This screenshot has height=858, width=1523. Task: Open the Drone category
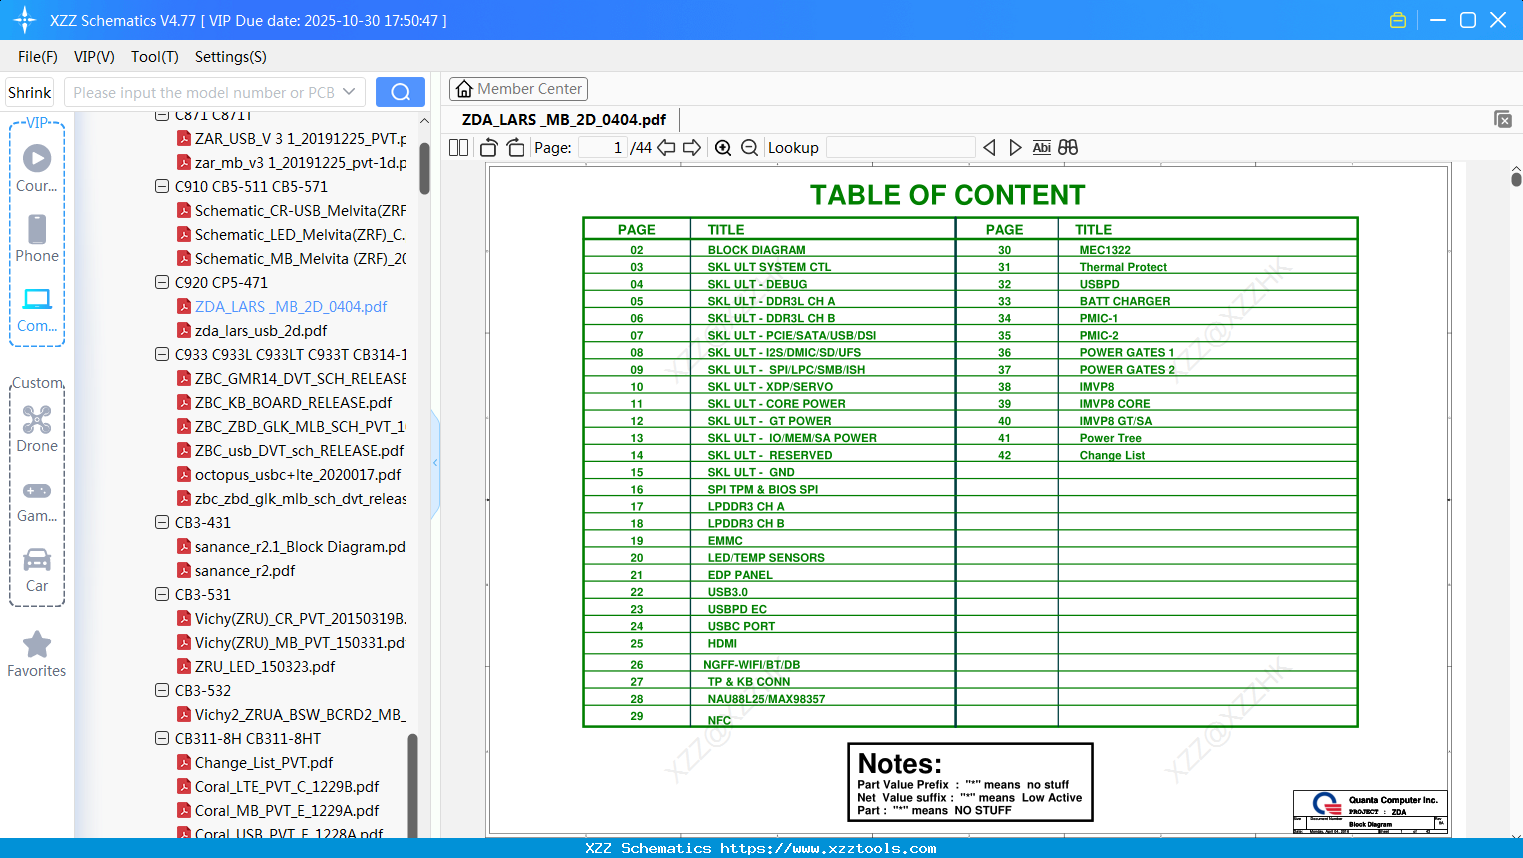[37, 428]
